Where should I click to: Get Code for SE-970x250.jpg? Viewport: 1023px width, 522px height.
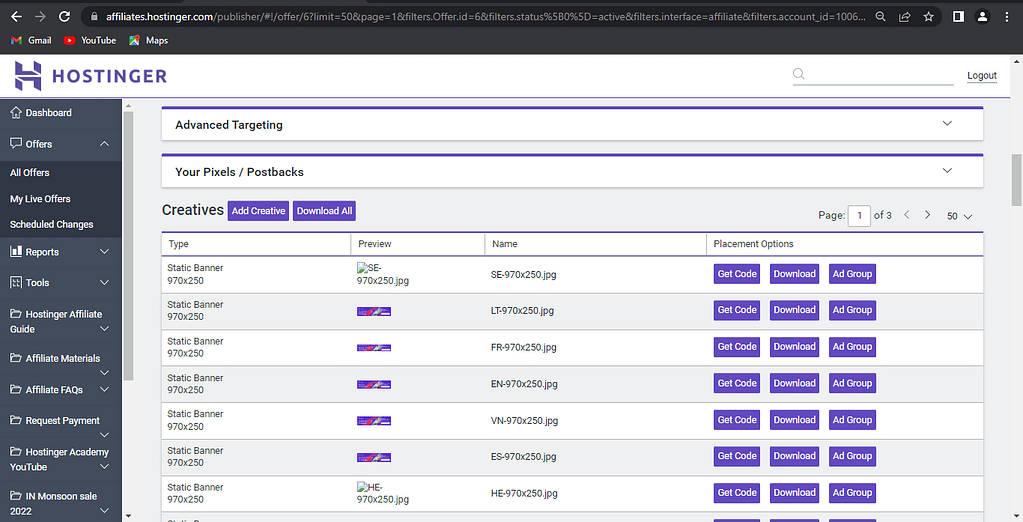pyautogui.click(x=737, y=274)
